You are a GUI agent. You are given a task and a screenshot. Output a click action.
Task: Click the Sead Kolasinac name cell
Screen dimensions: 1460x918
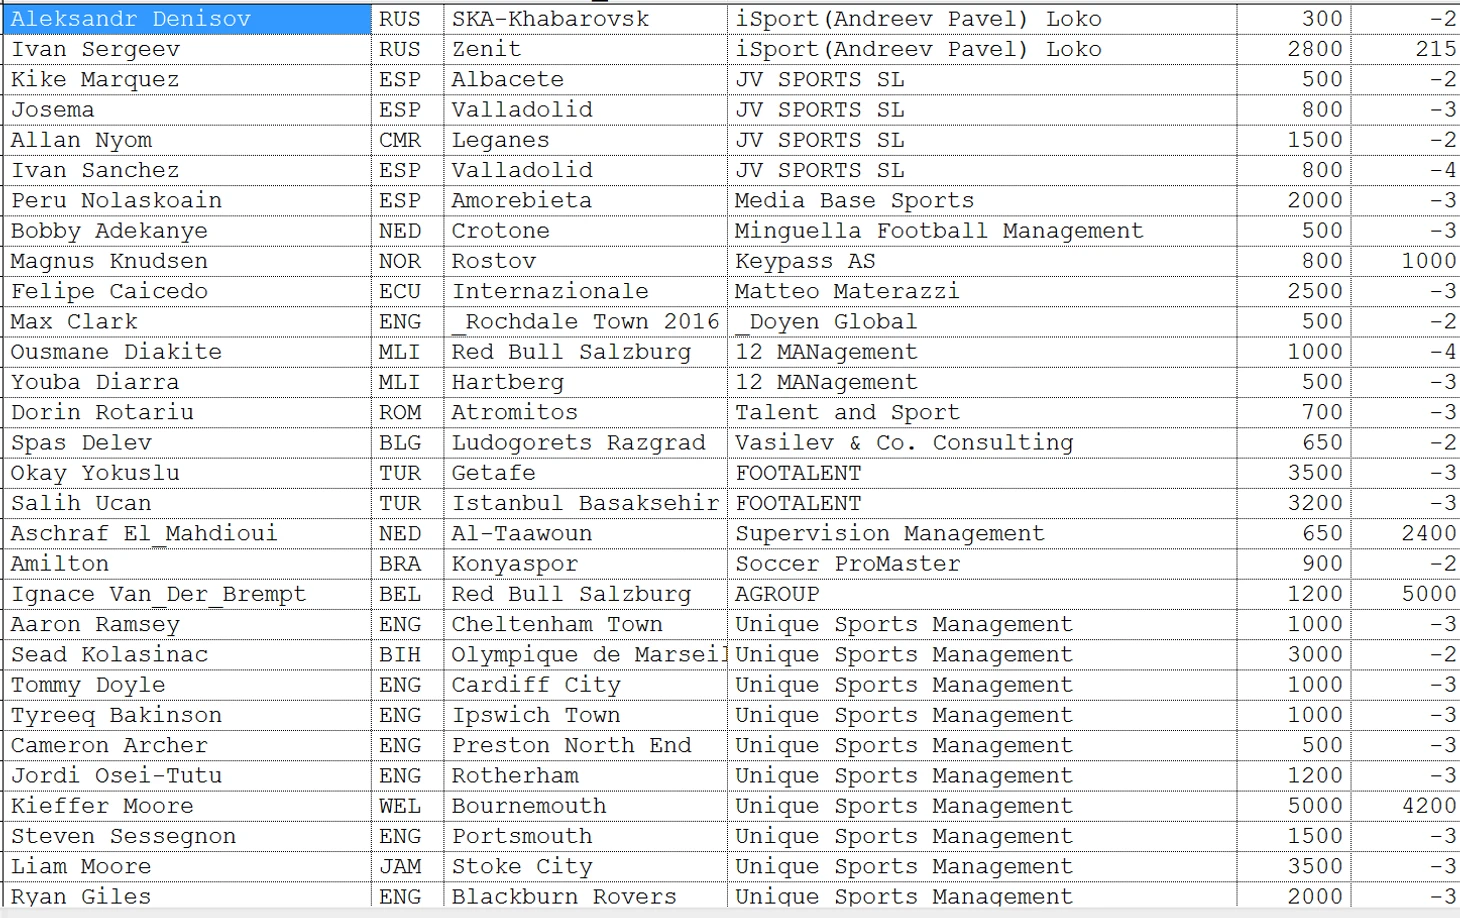point(187,654)
